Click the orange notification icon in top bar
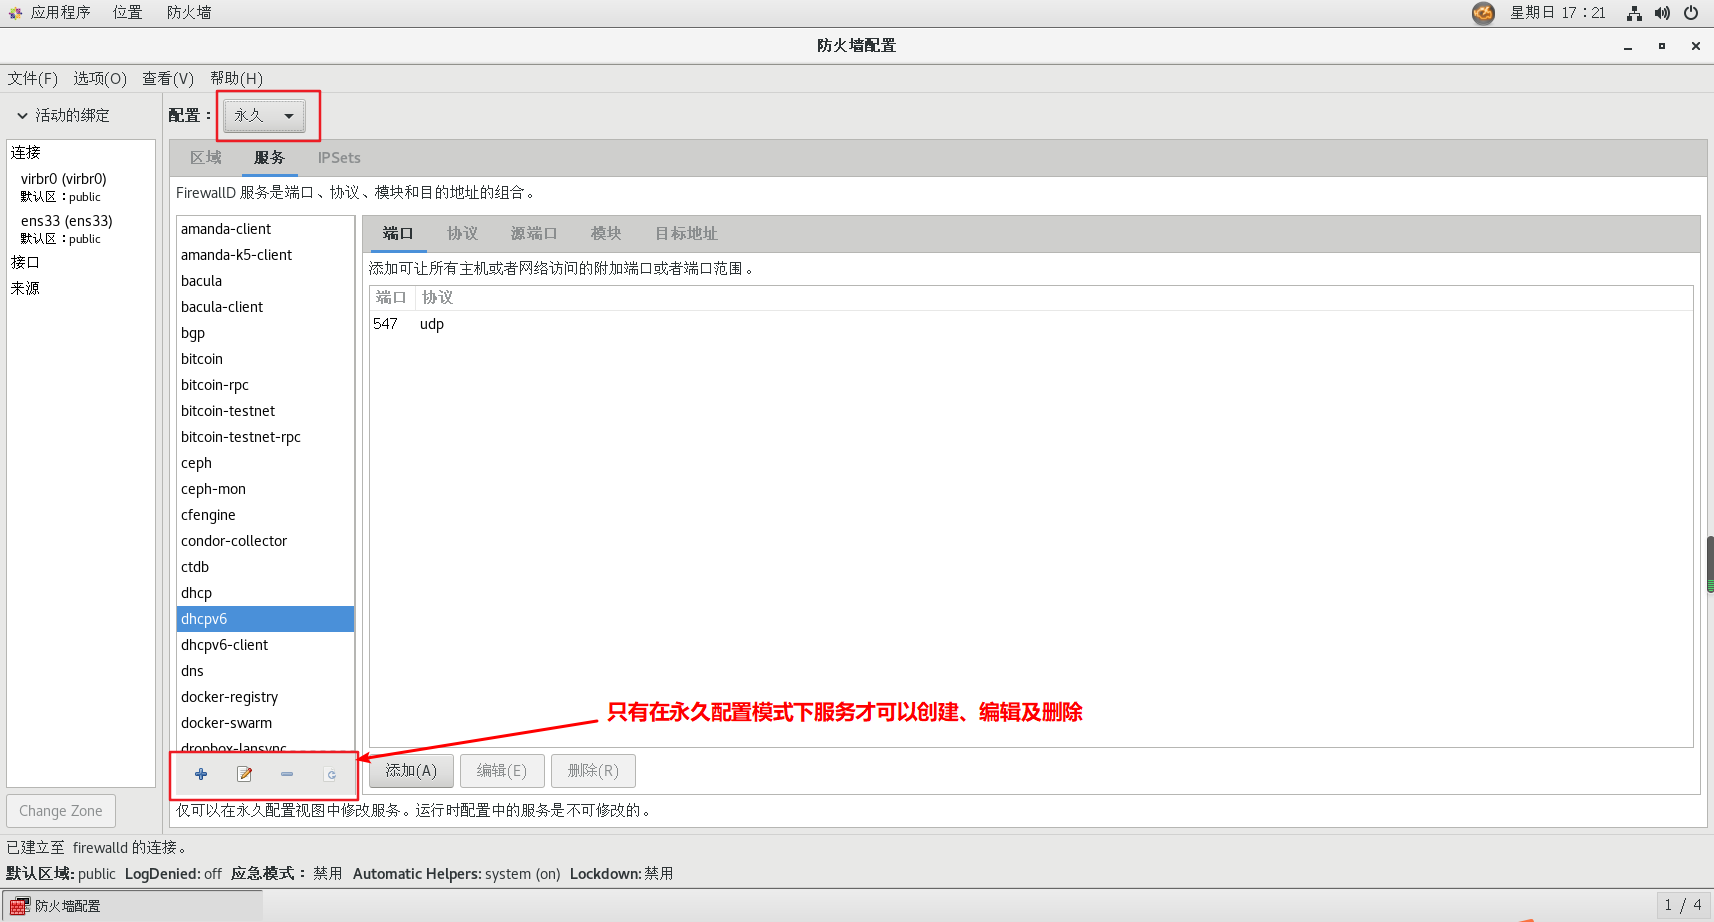This screenshot has width=1714, height=922. [x=1483, y=13]
